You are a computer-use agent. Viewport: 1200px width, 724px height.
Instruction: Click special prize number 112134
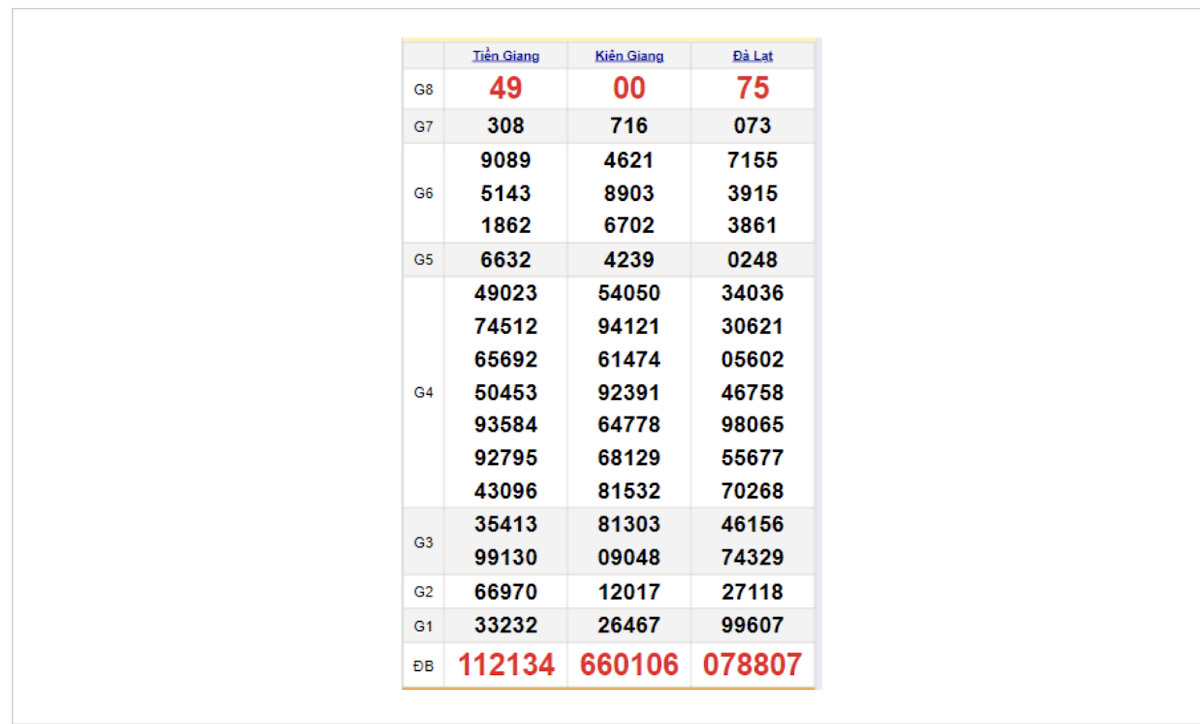tap(506, 665)
